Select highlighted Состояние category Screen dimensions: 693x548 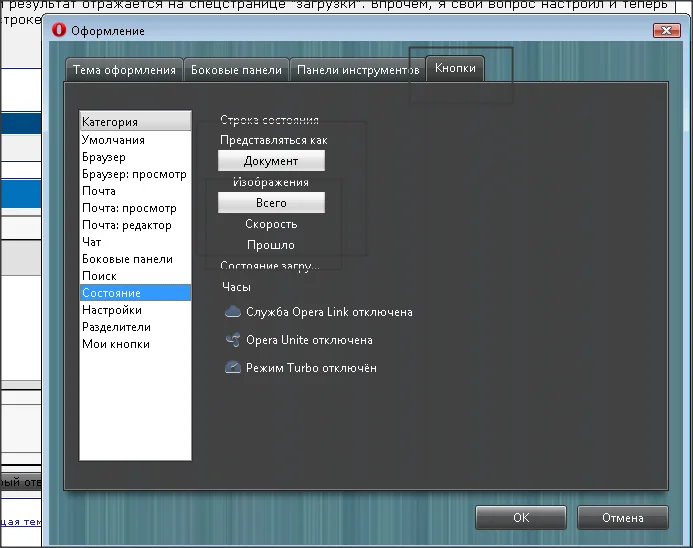[135, 293]
